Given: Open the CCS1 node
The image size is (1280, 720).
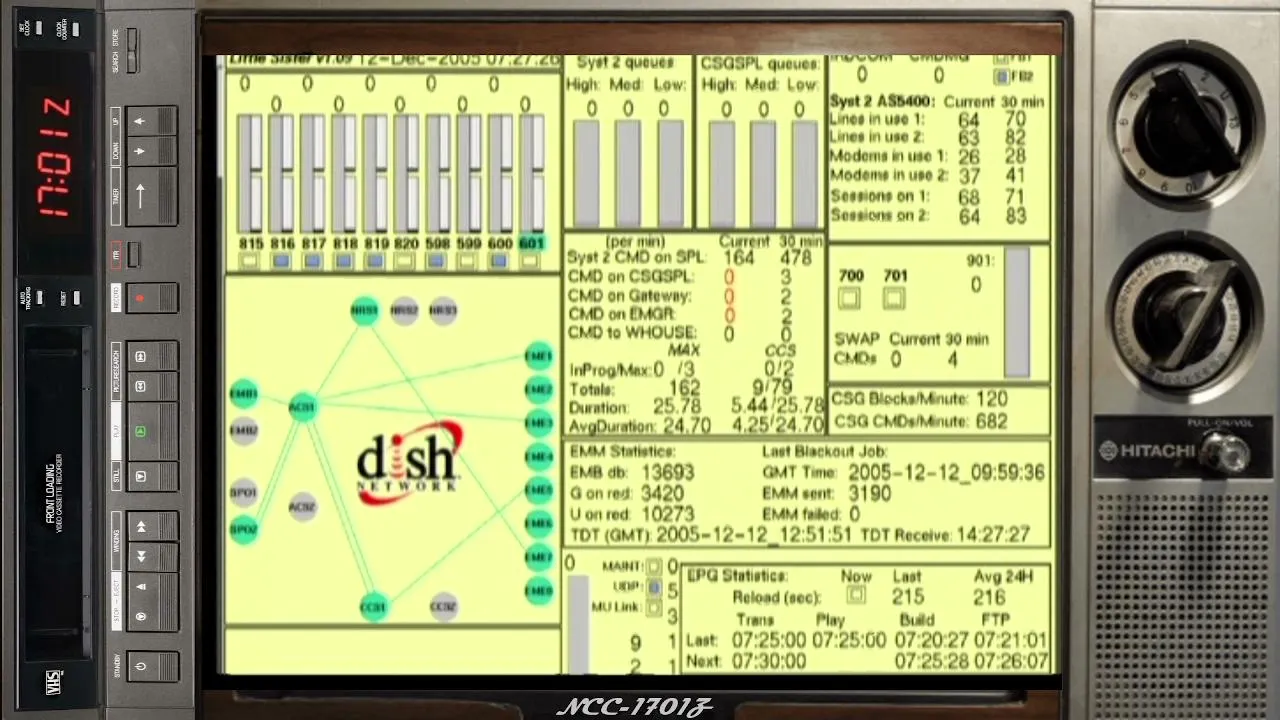Looking at the screenshot, I should 373,607.
